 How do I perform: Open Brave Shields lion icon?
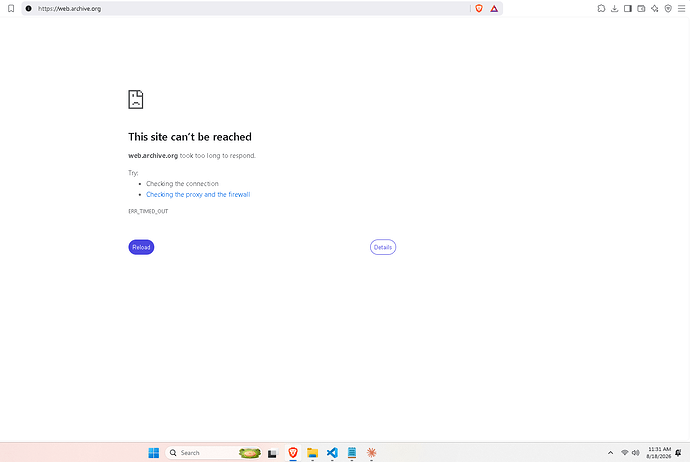tap(479, 8)
